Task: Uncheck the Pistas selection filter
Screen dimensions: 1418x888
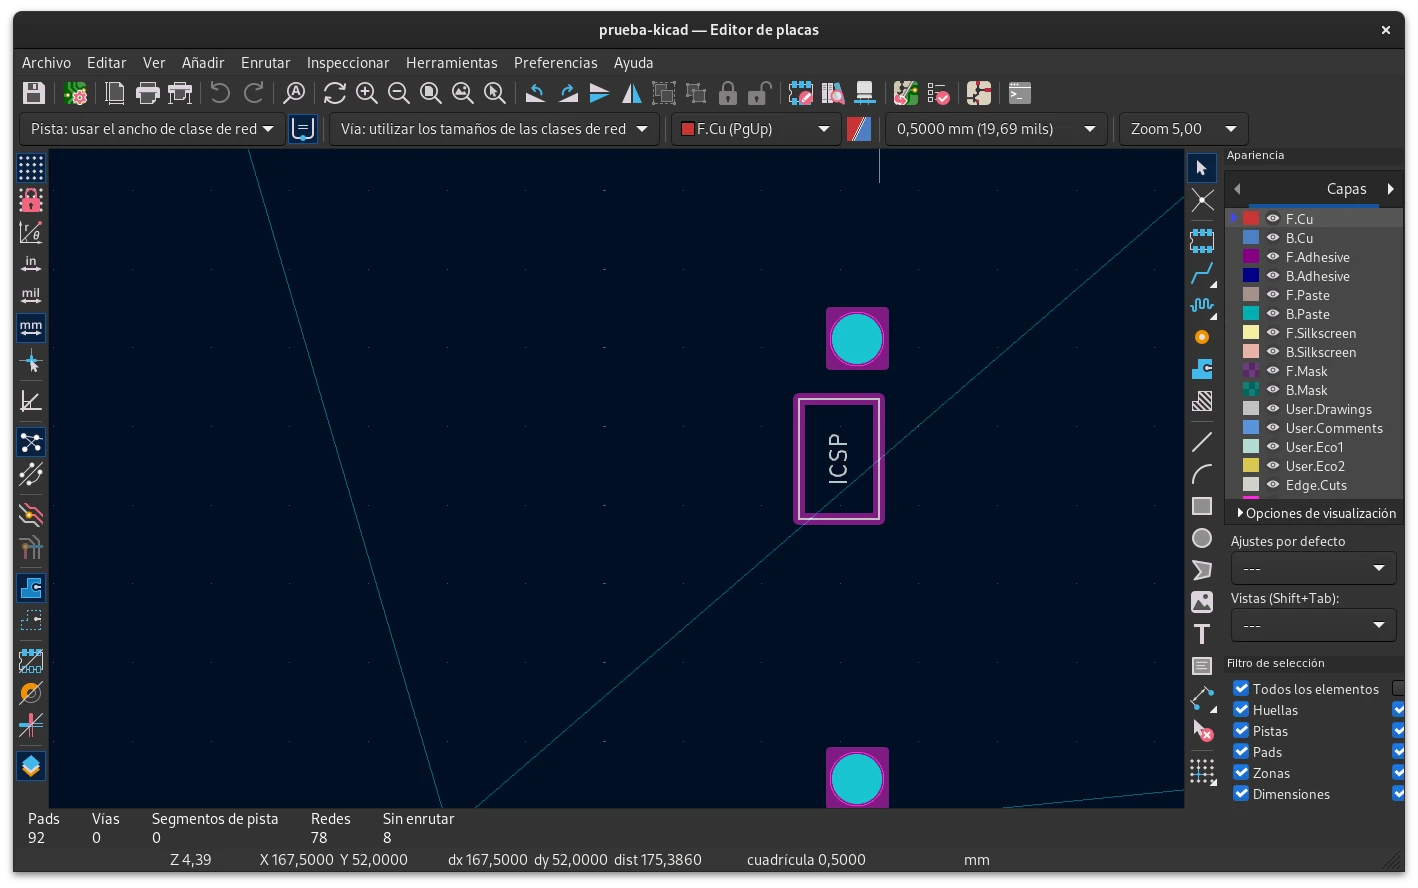Action: pos(1241,731)
